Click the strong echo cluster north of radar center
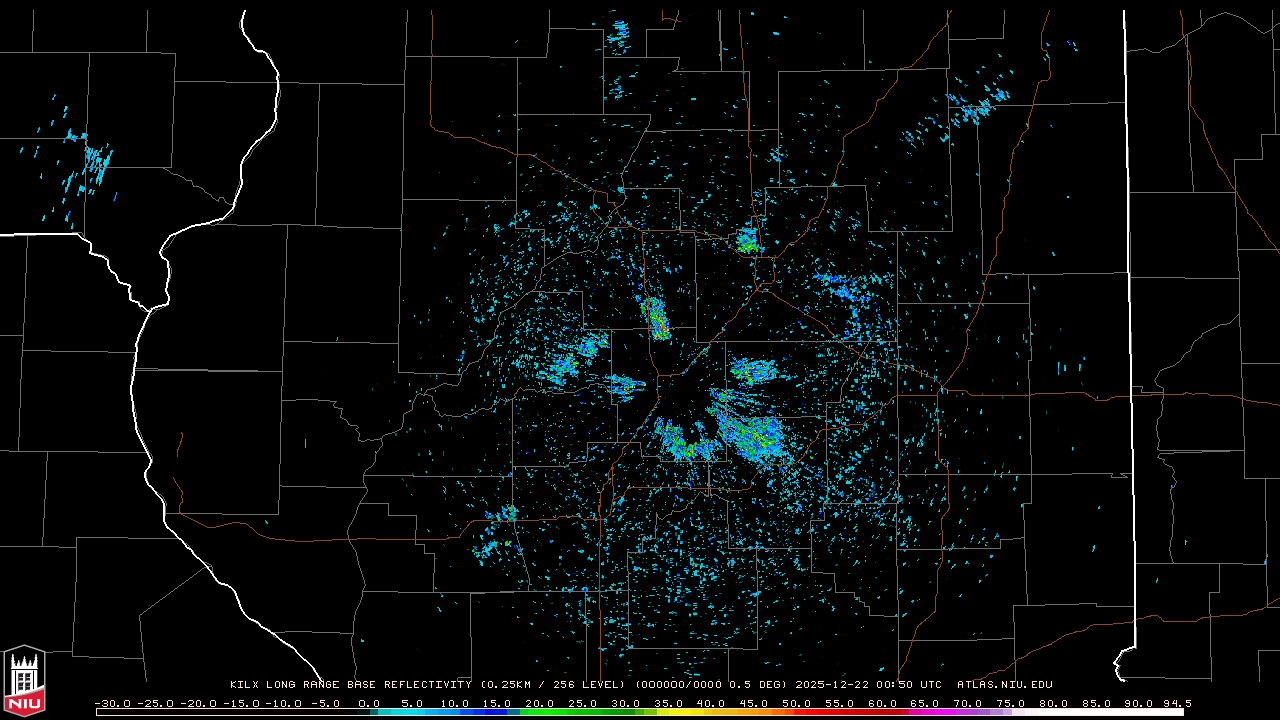 (656, 318)
